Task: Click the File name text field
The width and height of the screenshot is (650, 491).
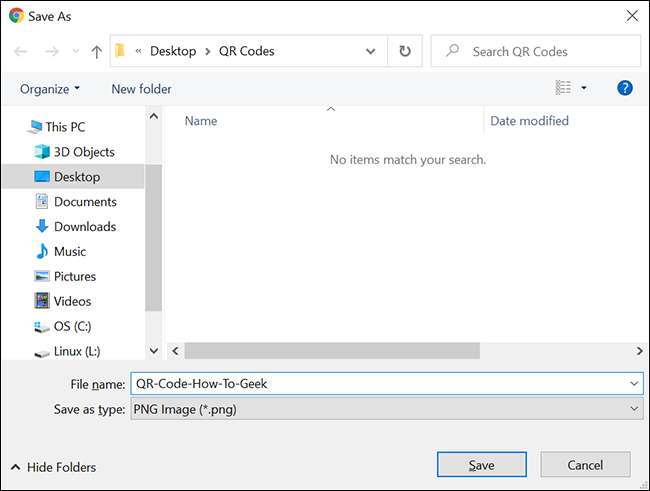Action: pyautogui.click(x=378, y=384)
